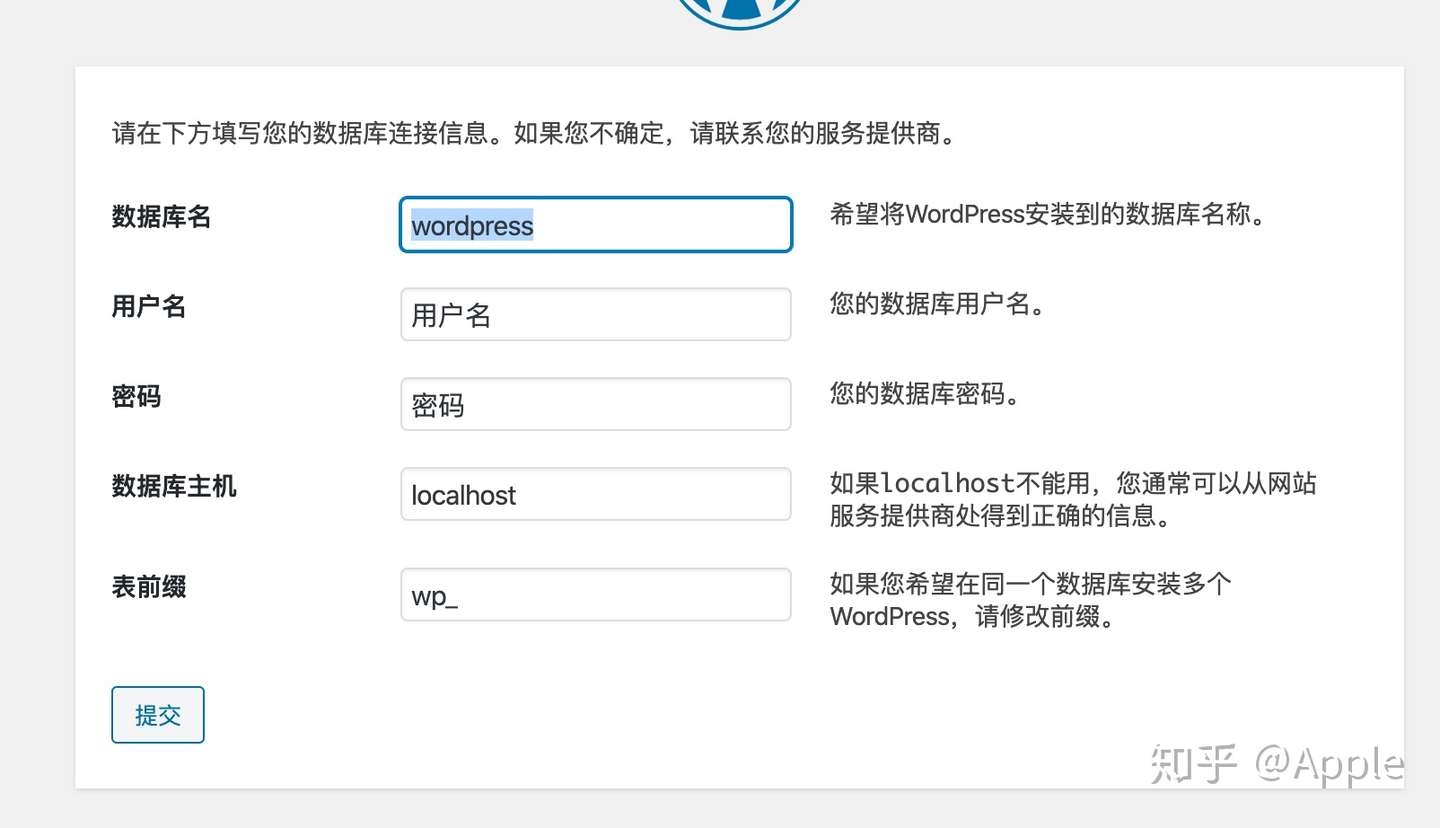Click the 密码 field label
The height and width of the screenshot is (828, 1440).
(x=136, y=397)
